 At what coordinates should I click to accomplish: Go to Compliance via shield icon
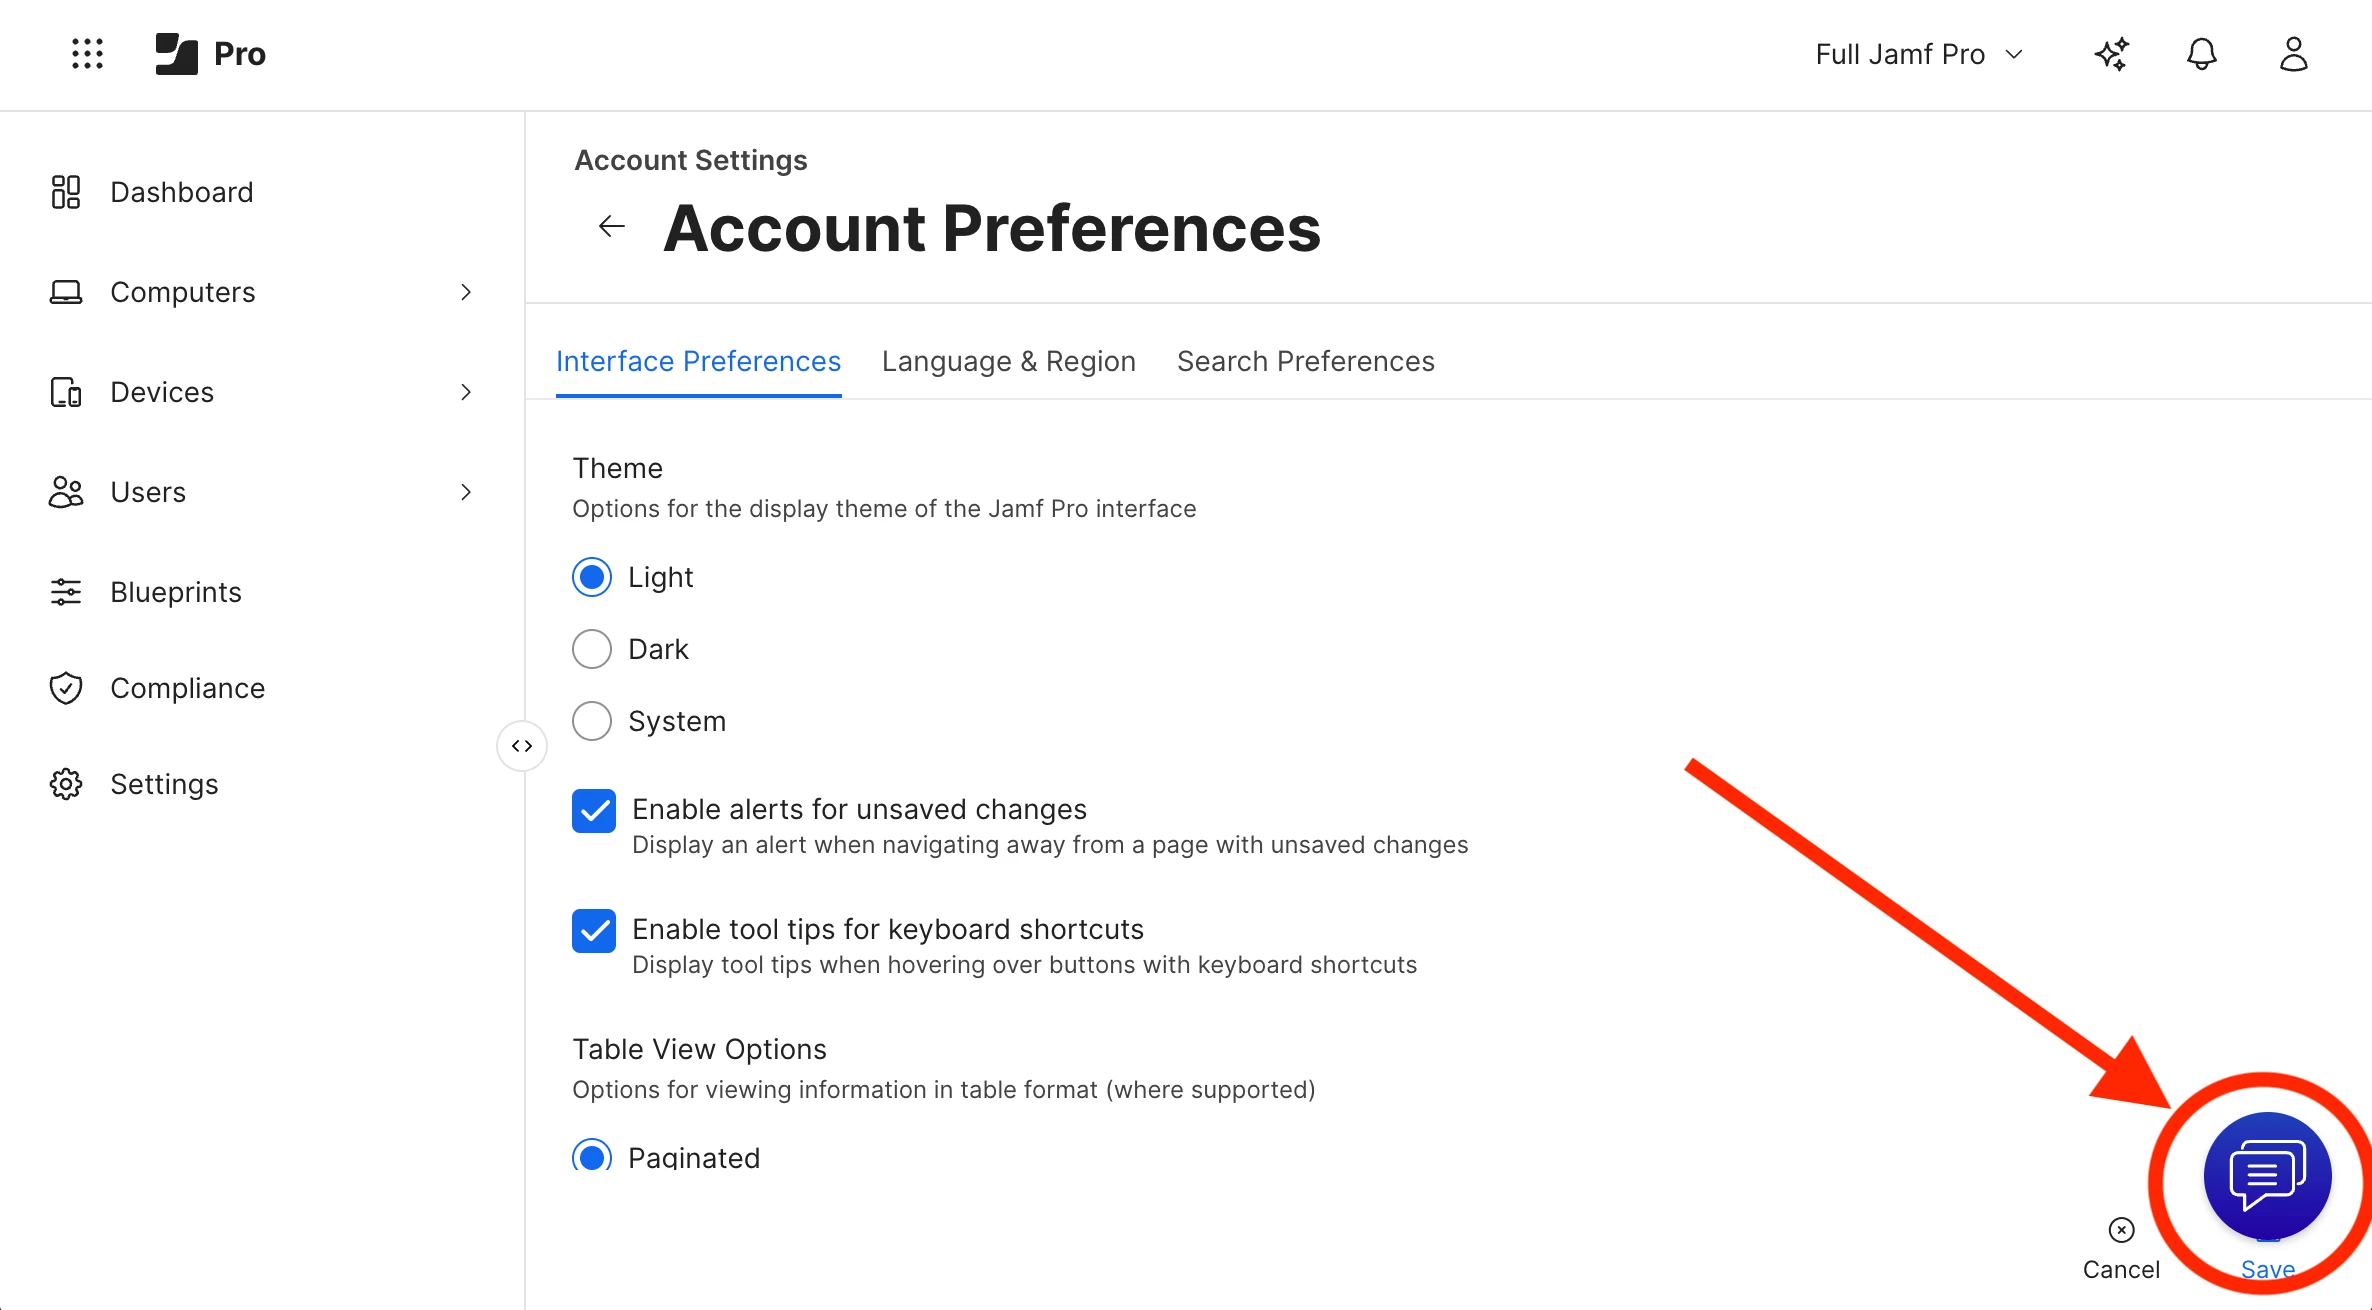[66, 688]
